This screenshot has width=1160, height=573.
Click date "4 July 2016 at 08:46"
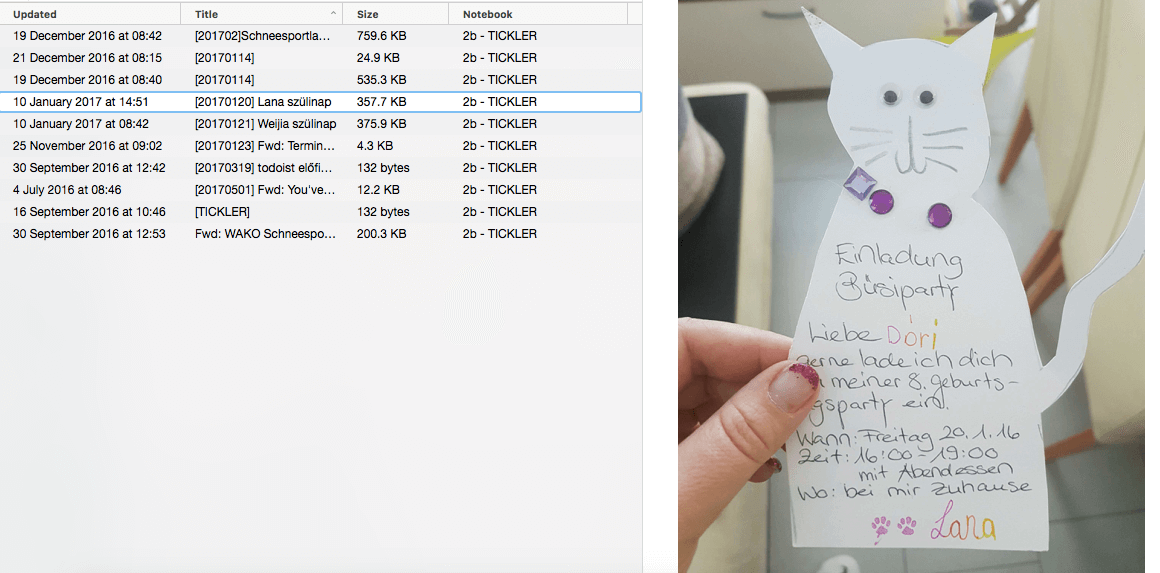click(67, 190)
